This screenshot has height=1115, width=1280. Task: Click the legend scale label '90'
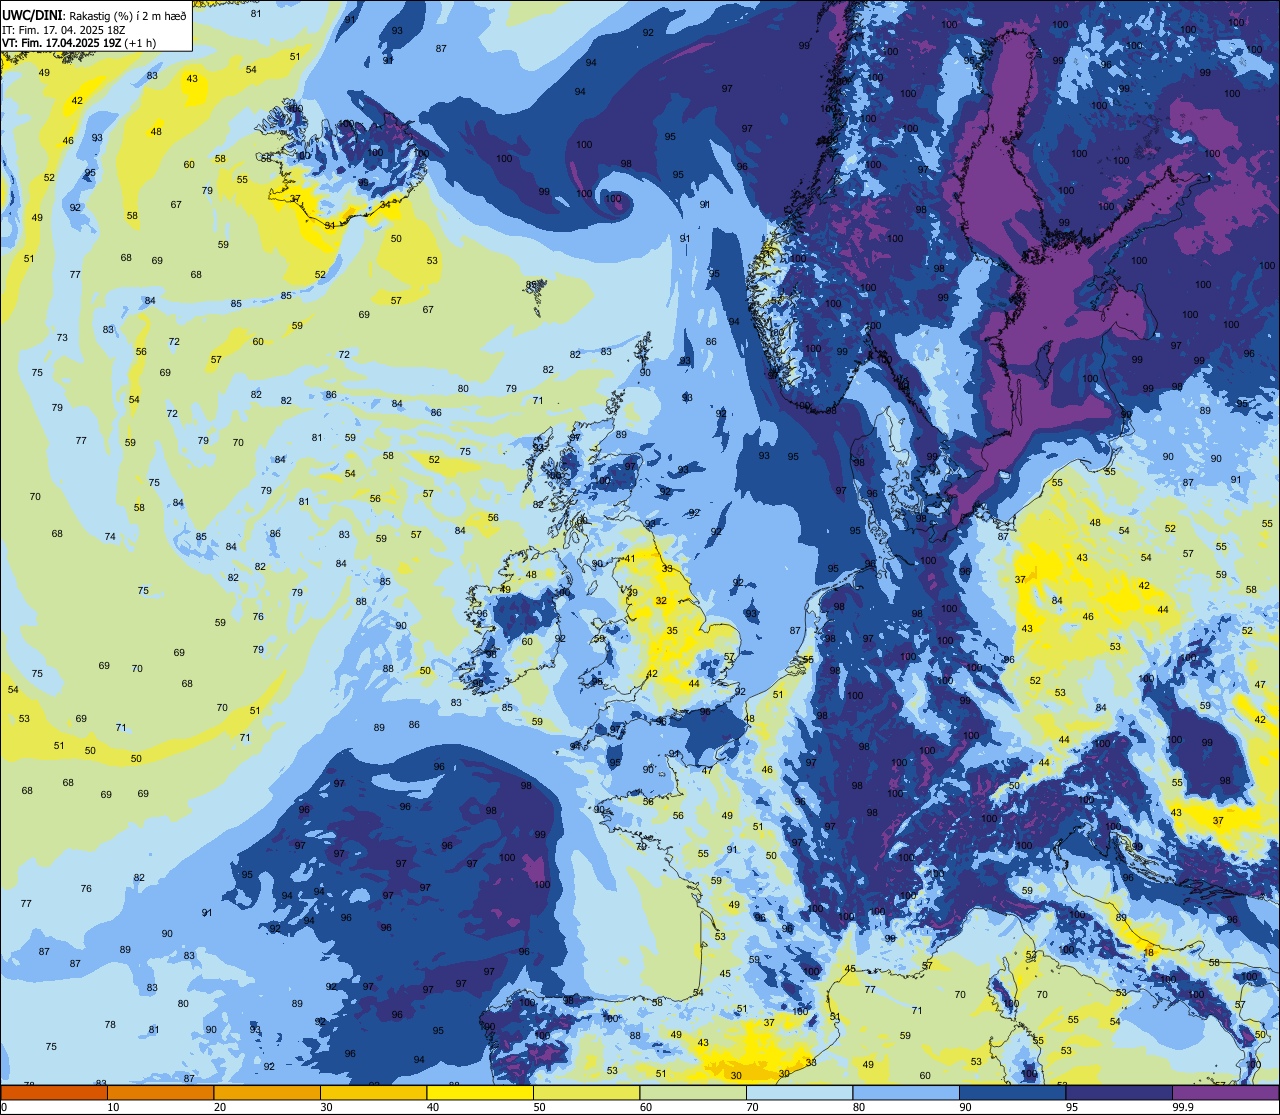pos(965,1107)
